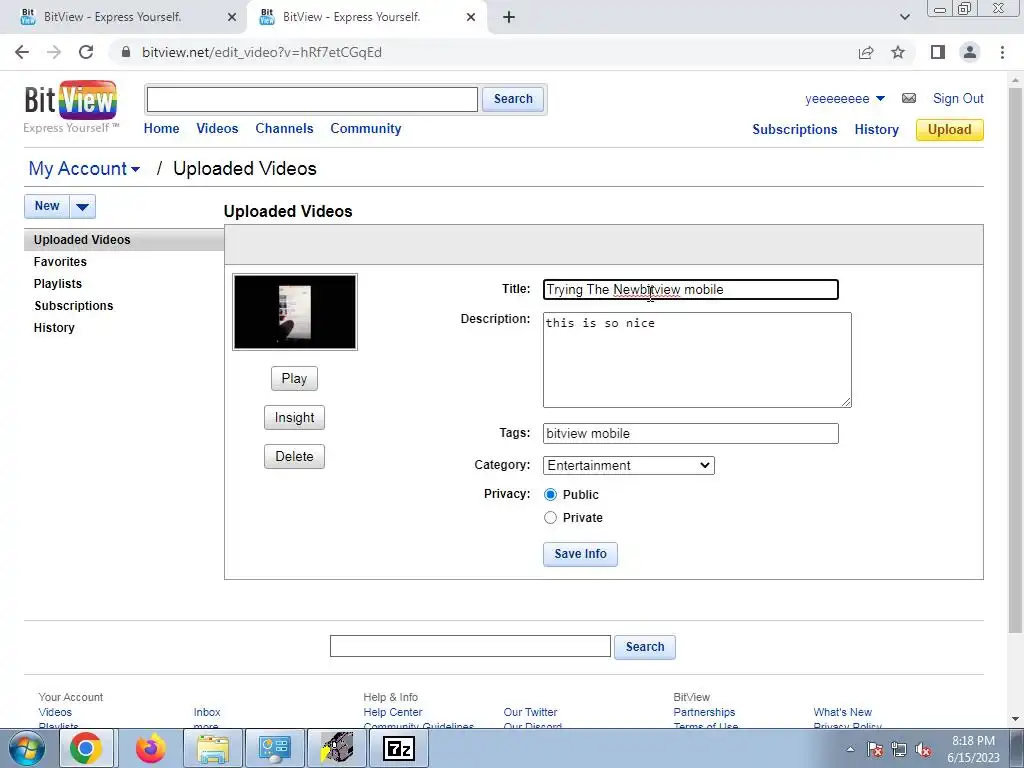Click the BitView rainbow logo
Screen dimensions: 1024x768
[x=71, y=101]
